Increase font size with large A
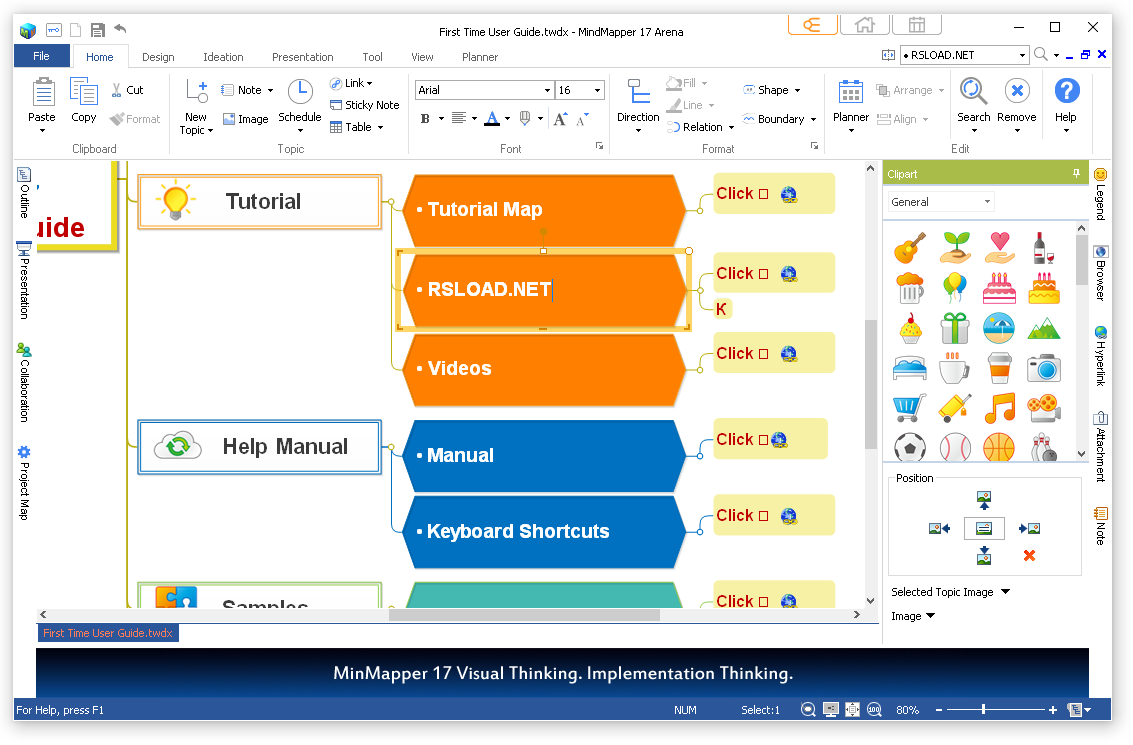This screenshot has height=745, width=1133. [x=561, y=119]
